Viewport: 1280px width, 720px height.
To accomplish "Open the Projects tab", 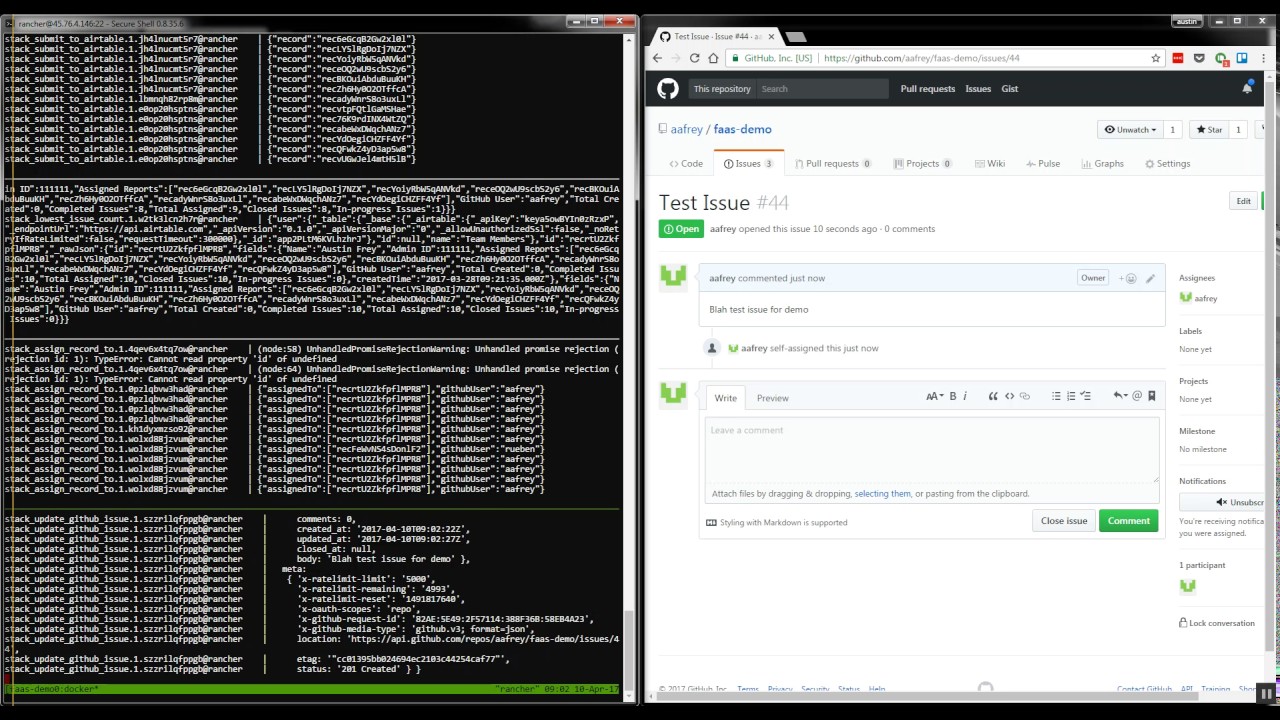I will coord(922,164).
